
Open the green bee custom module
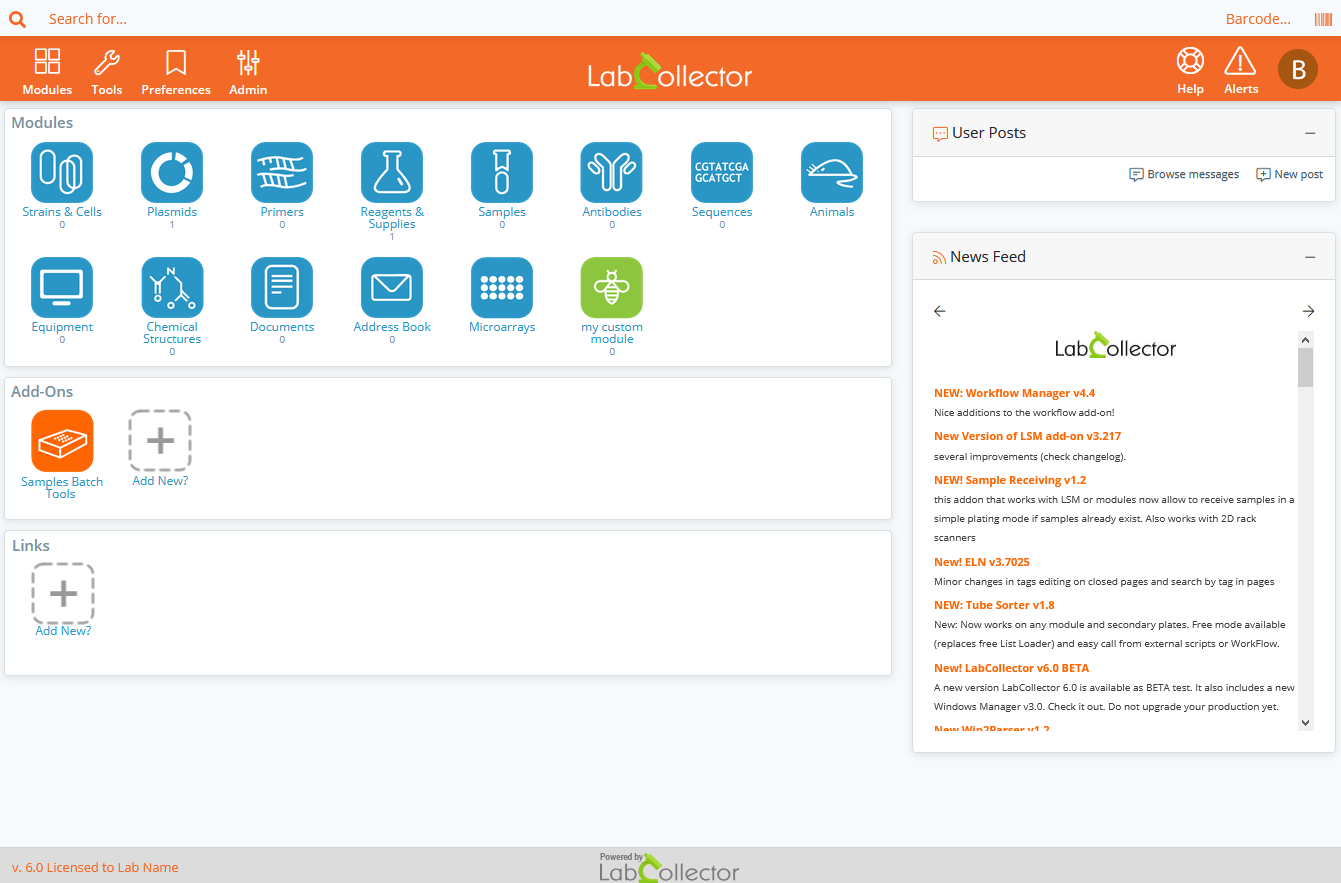[612, 288]
